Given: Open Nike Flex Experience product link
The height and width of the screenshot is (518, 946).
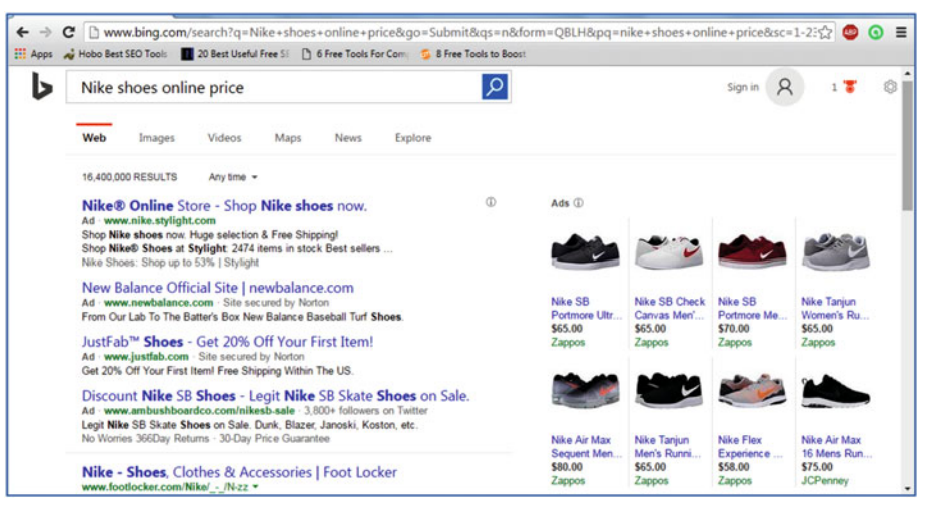Looking at the screenshot, I should (750, 447).
